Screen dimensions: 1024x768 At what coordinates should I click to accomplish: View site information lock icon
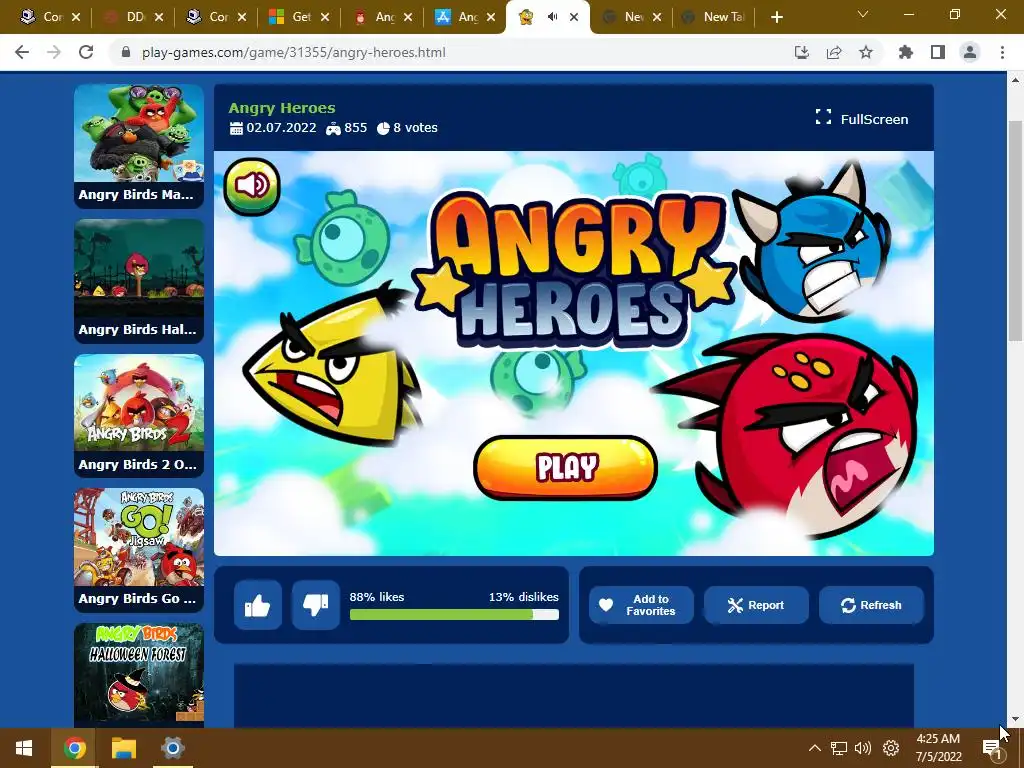[126, 52]
